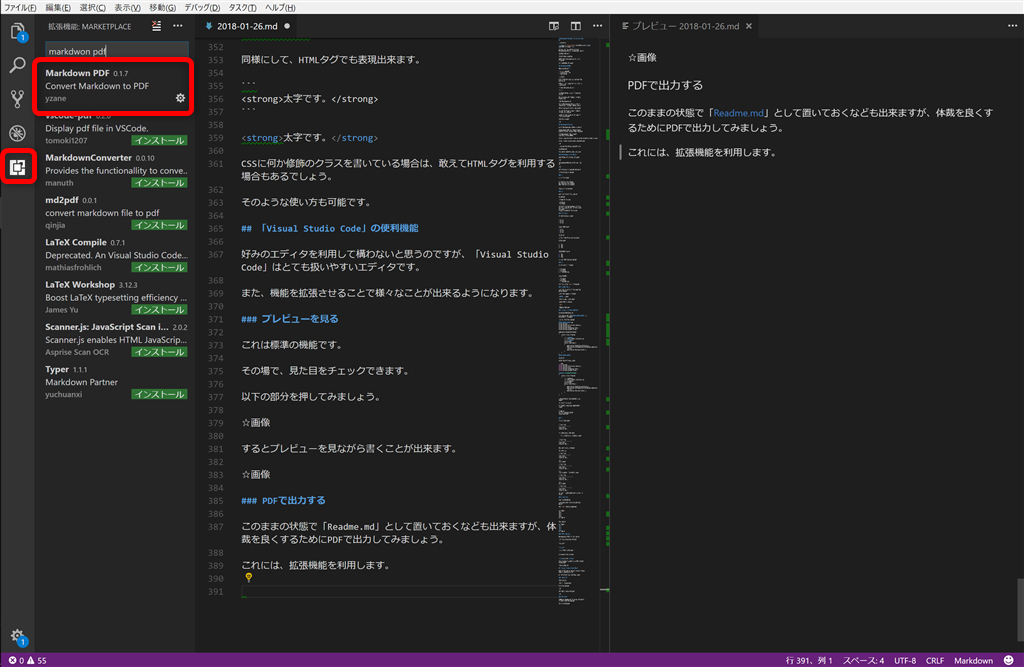Install the Typer extension
This screenshot has height=667, width=1024.
tap(159, 395)
